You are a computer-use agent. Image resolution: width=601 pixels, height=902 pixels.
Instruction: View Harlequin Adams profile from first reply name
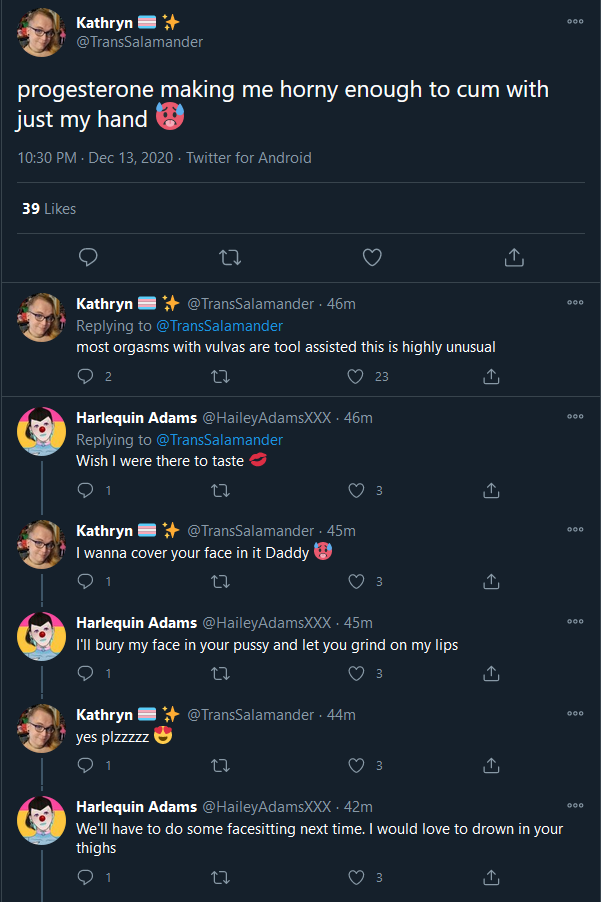point(136,418)
